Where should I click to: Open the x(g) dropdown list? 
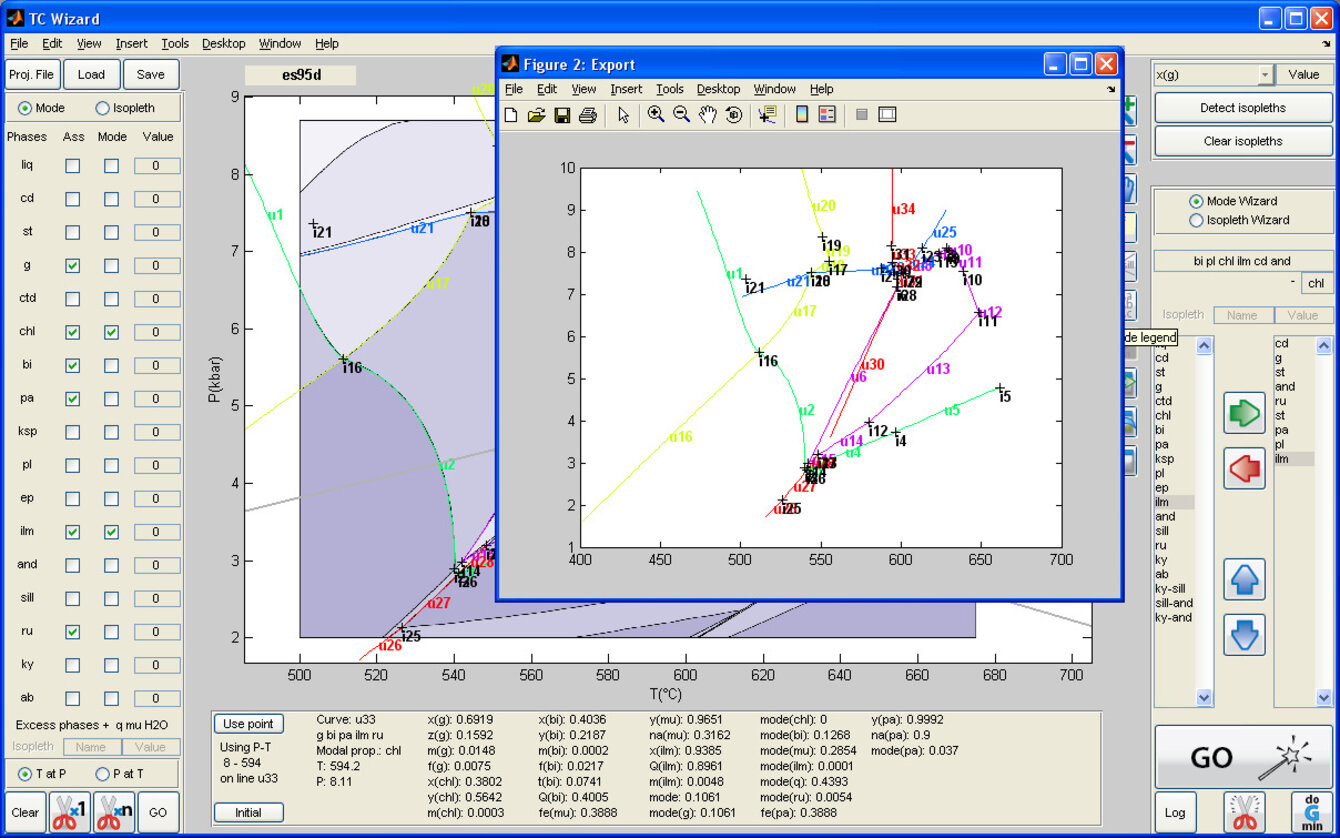(1265, 75)
